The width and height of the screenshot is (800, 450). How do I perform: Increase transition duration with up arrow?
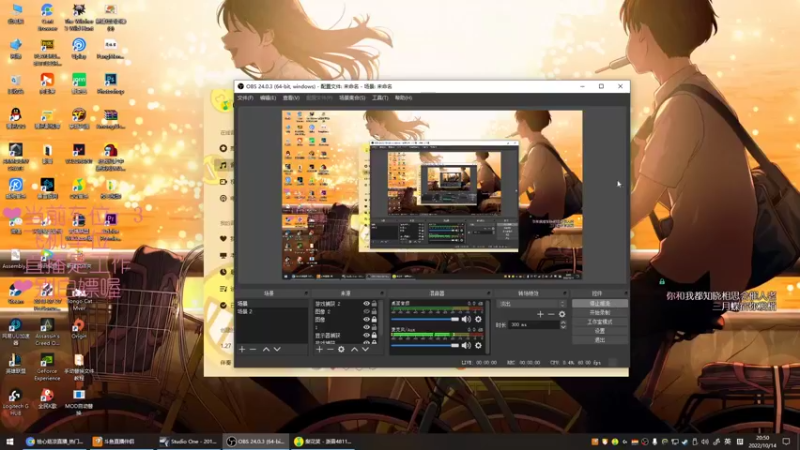(x=563, y=322)
